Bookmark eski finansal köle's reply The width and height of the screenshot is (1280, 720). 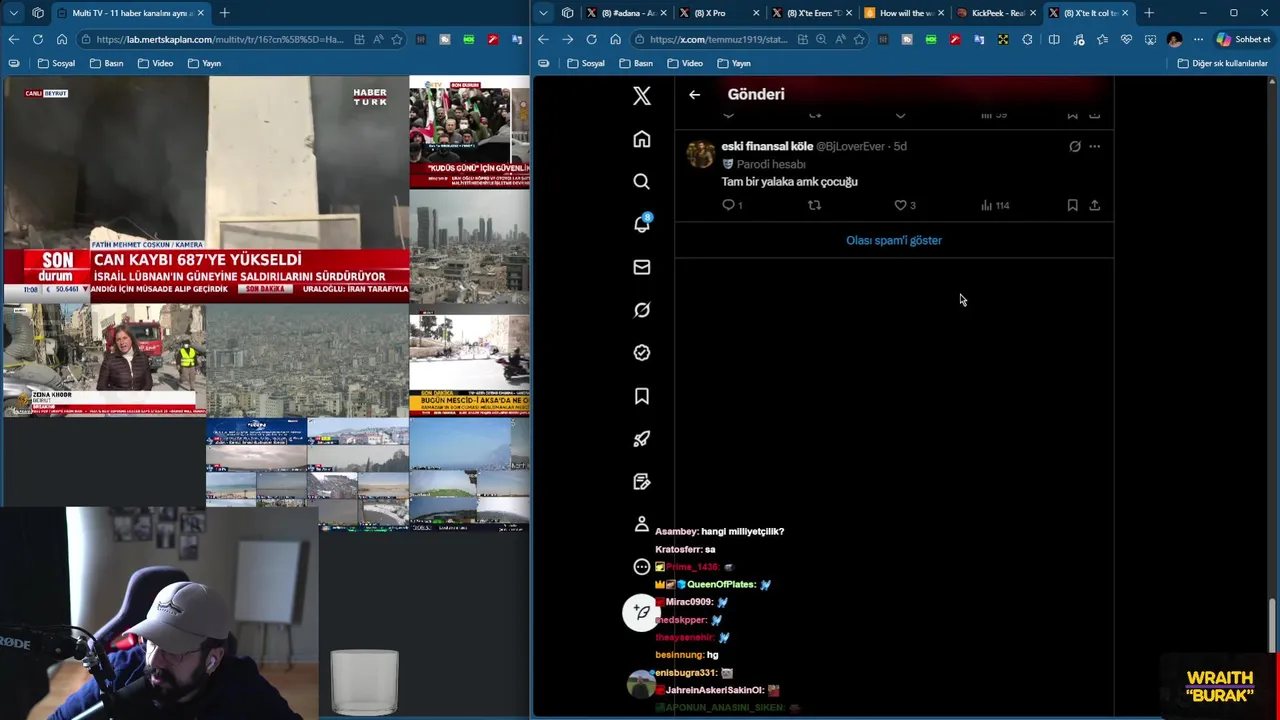click(x=1072, y=205)
